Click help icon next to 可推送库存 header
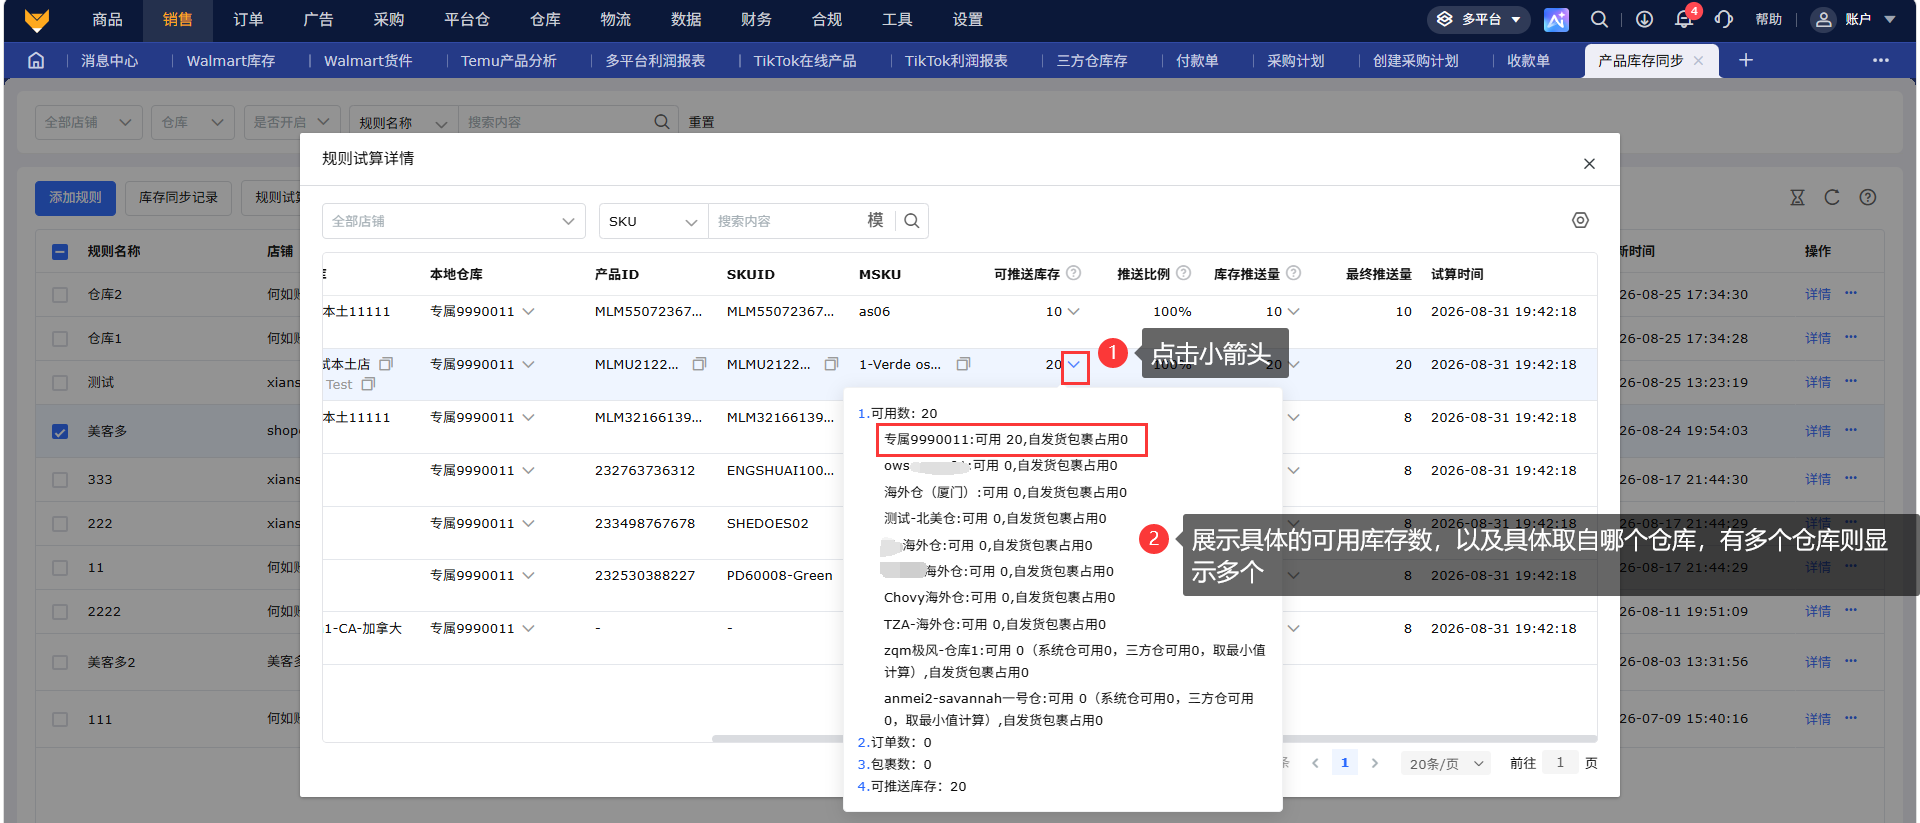 coord(1074,273)
